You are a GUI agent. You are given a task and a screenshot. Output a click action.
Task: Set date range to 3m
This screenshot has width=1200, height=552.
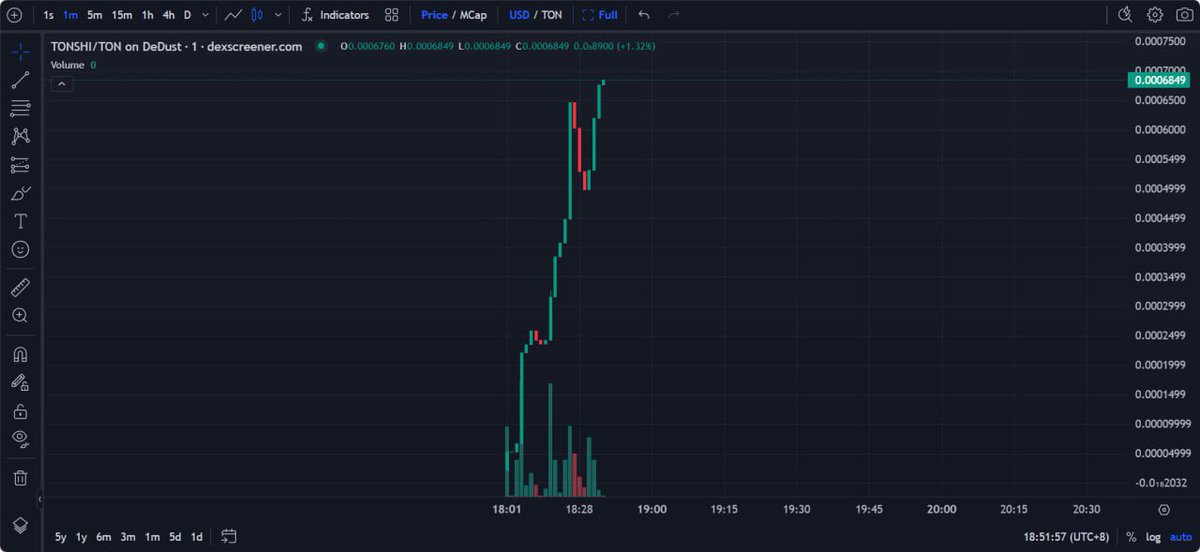128,537
